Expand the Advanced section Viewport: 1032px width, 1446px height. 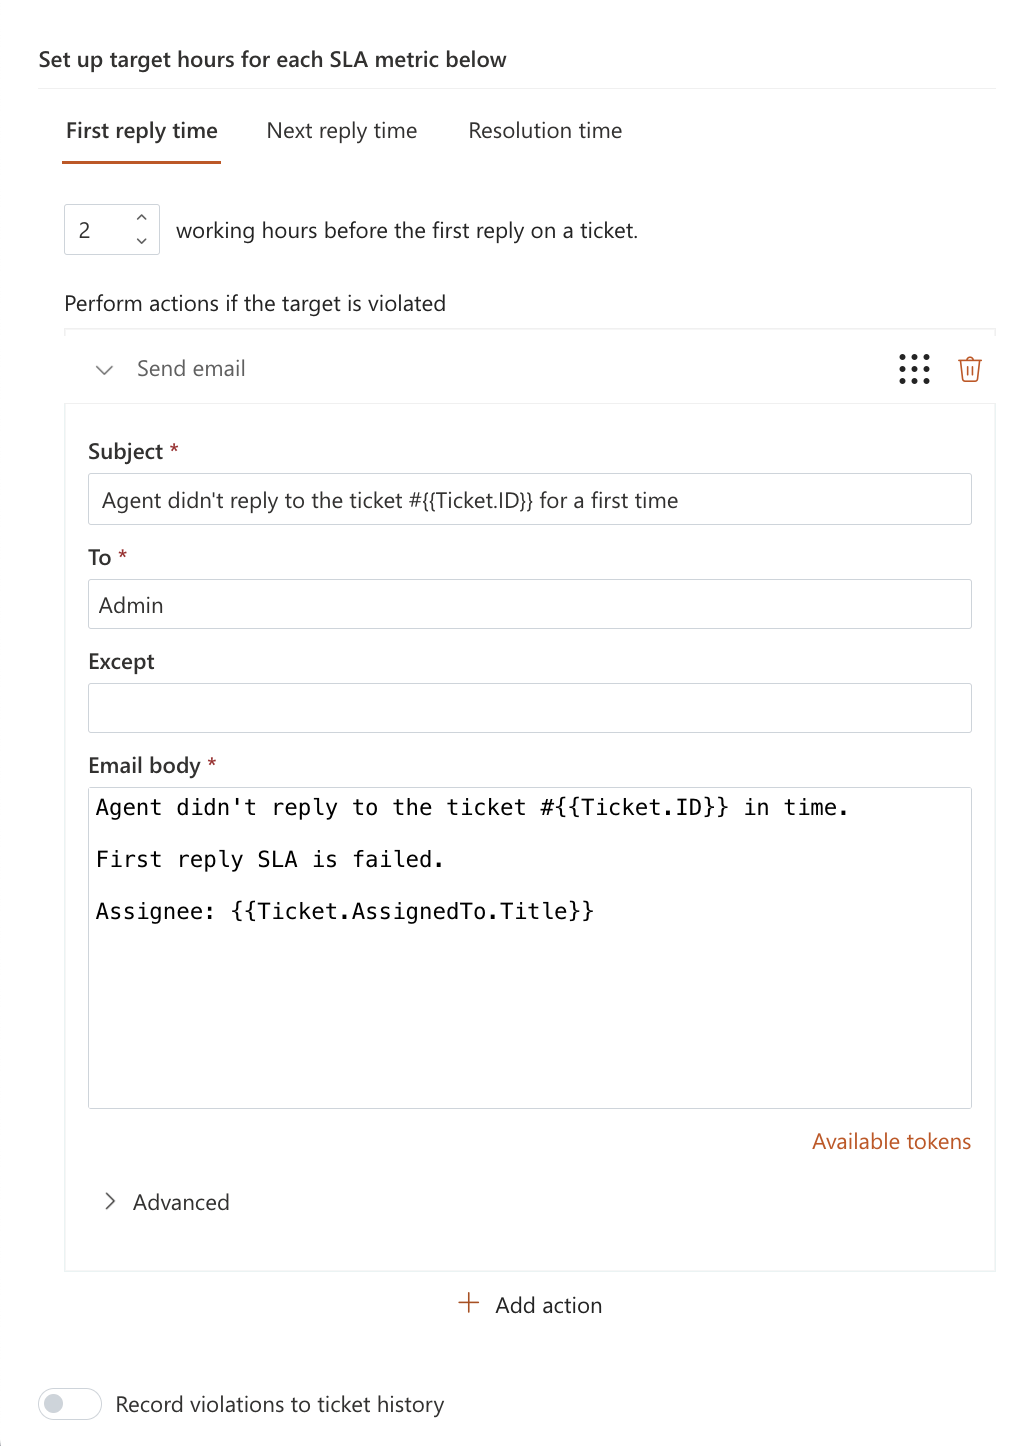tap(110, 1201)
